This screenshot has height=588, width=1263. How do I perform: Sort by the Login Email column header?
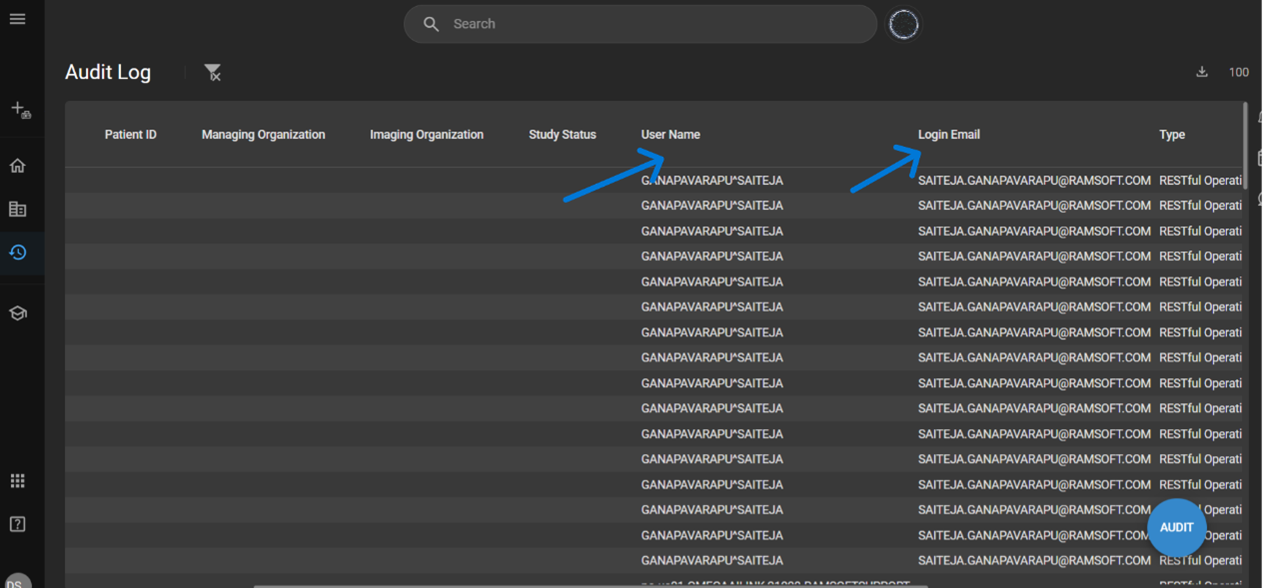click(x=948, y=135)
